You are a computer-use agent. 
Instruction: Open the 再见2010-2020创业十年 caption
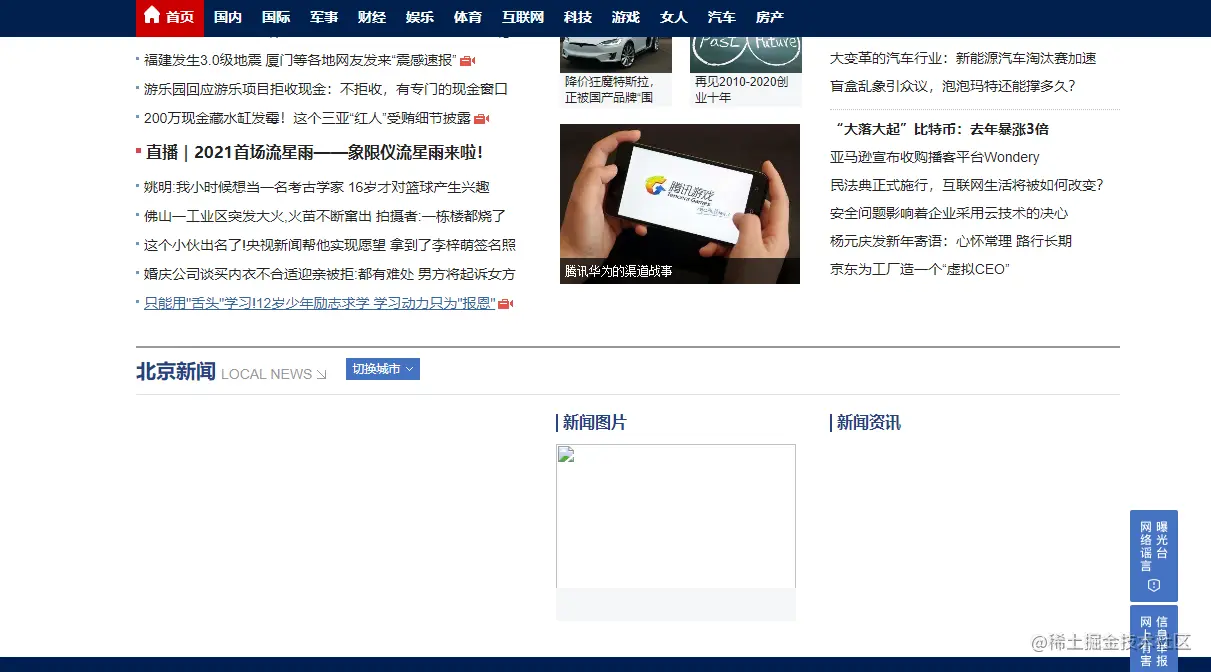point(742,89)
